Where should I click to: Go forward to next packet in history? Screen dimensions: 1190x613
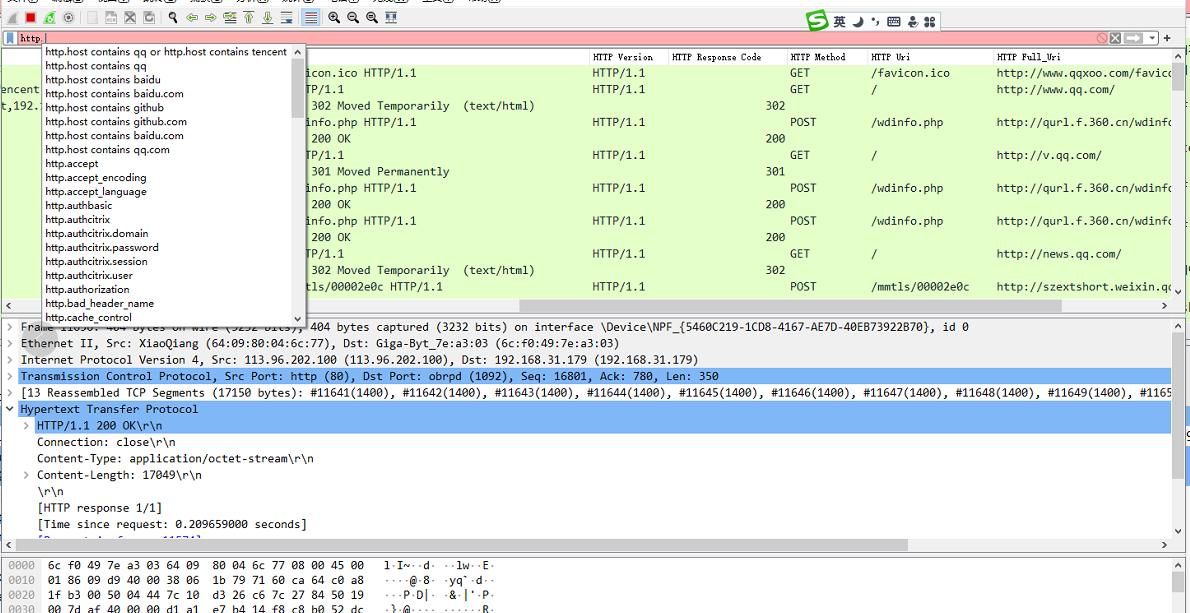[210, 17]
